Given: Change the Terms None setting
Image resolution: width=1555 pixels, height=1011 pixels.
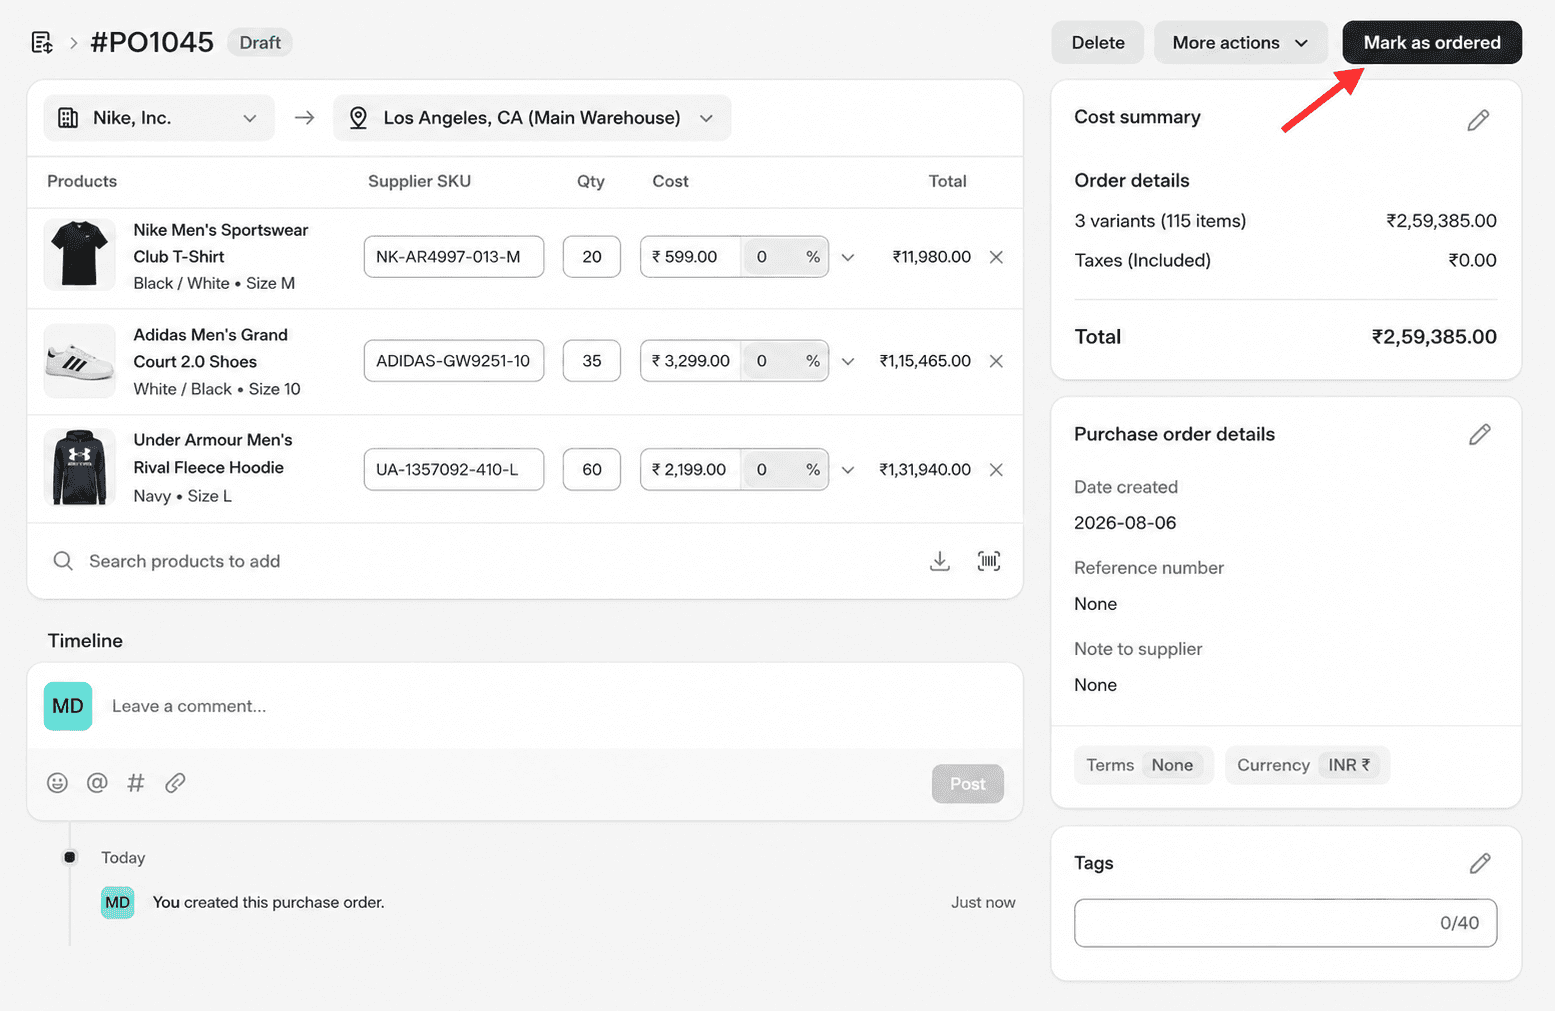Looking at the screenshot, I should tap(1144, 765).
